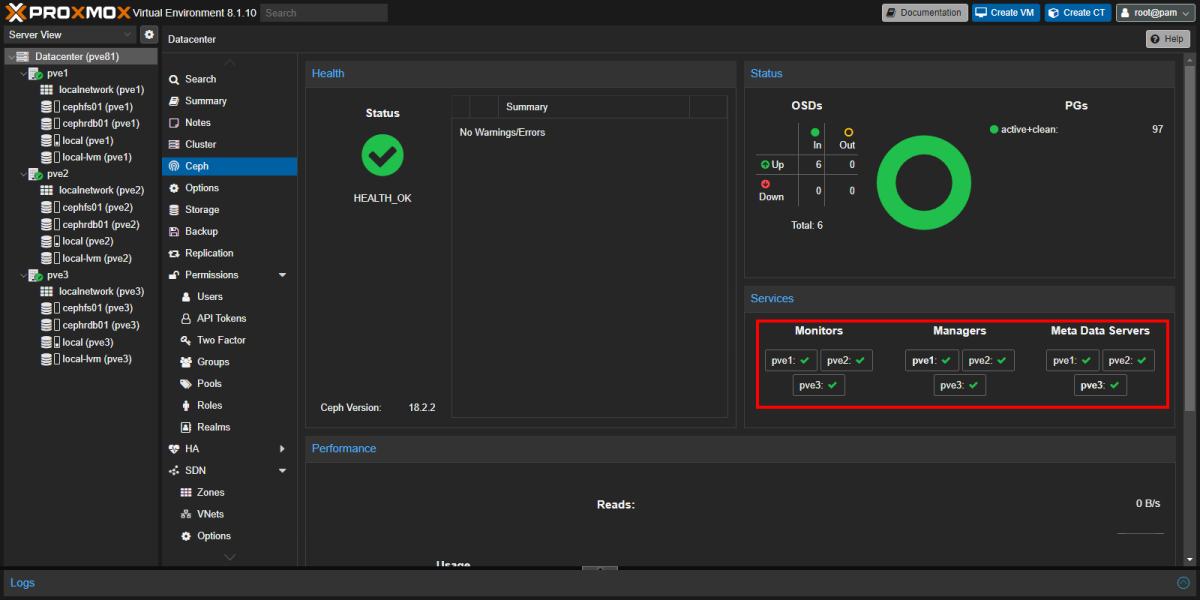This screenshot has height=600, width=1200.
Task: Click the Two Factor key icon
Action: click(x=186, y=340)
